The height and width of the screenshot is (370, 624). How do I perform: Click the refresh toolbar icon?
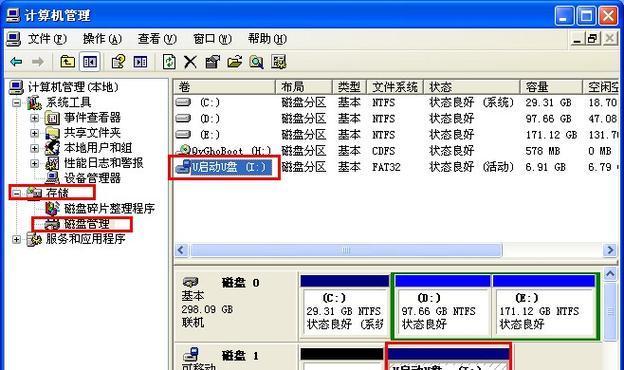pos(169,62)
